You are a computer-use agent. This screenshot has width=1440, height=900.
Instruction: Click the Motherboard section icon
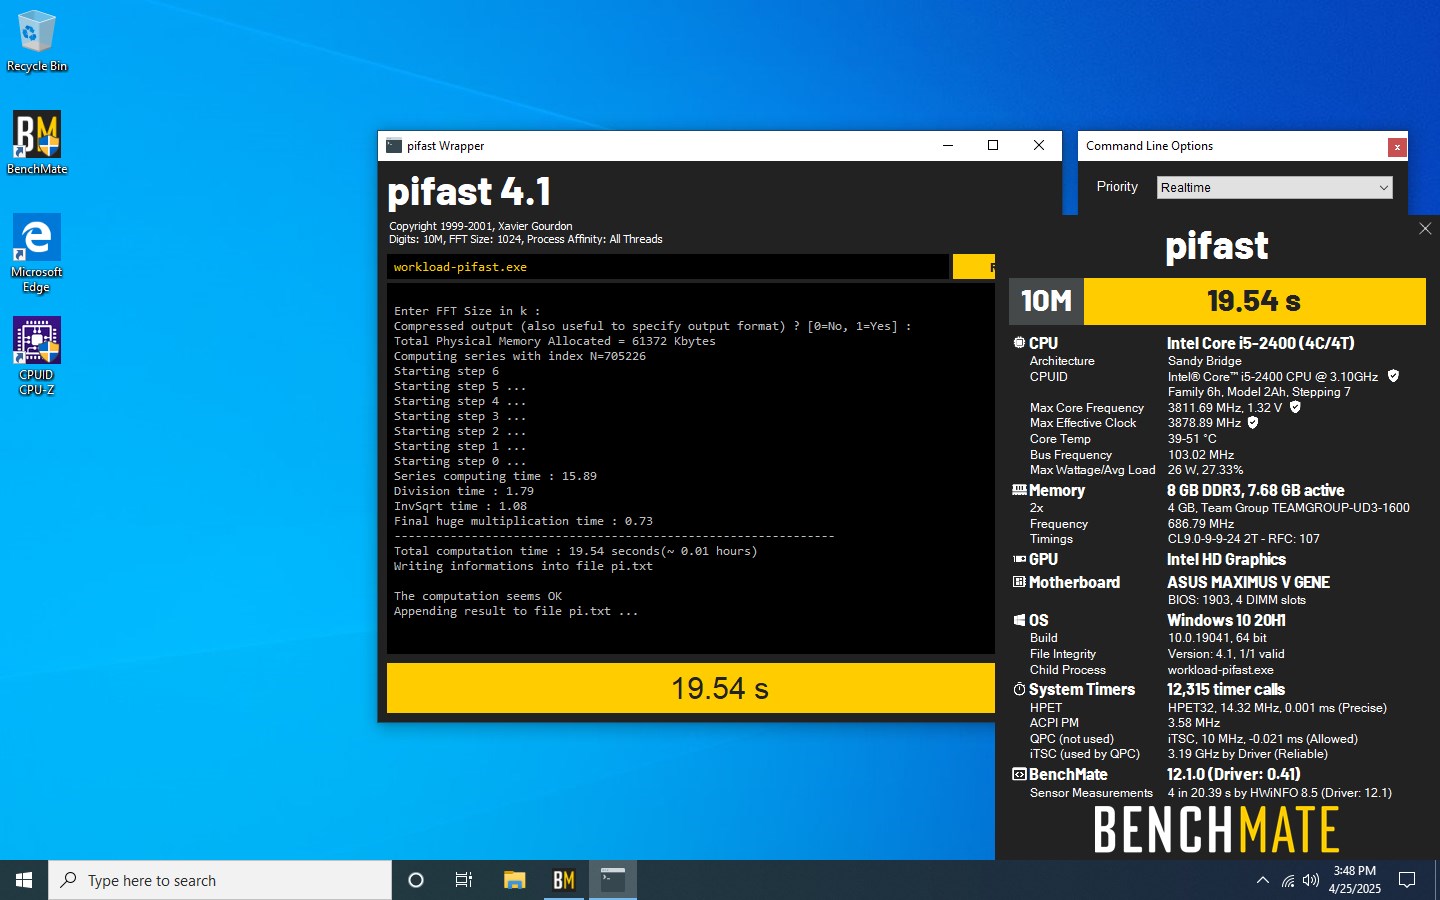1019,582
